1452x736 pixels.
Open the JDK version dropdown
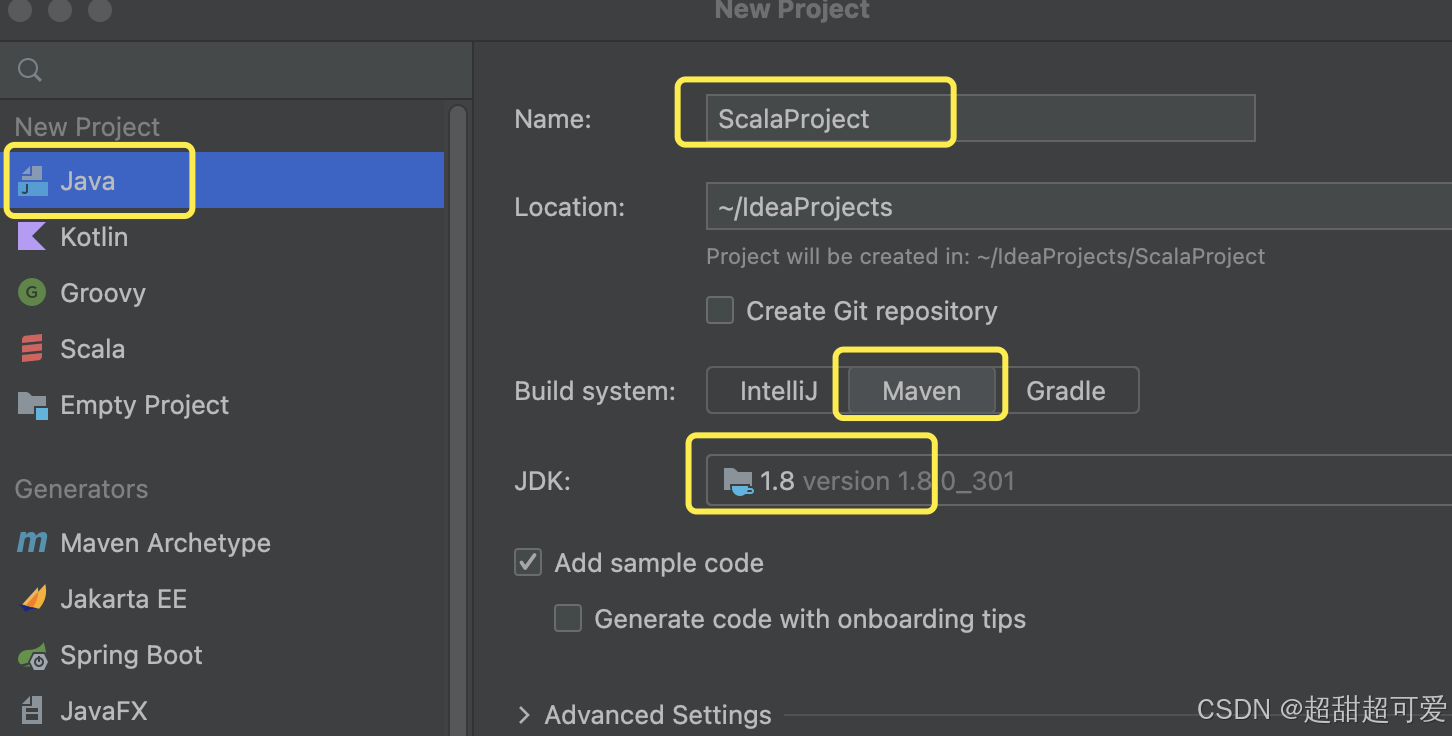1079,481
